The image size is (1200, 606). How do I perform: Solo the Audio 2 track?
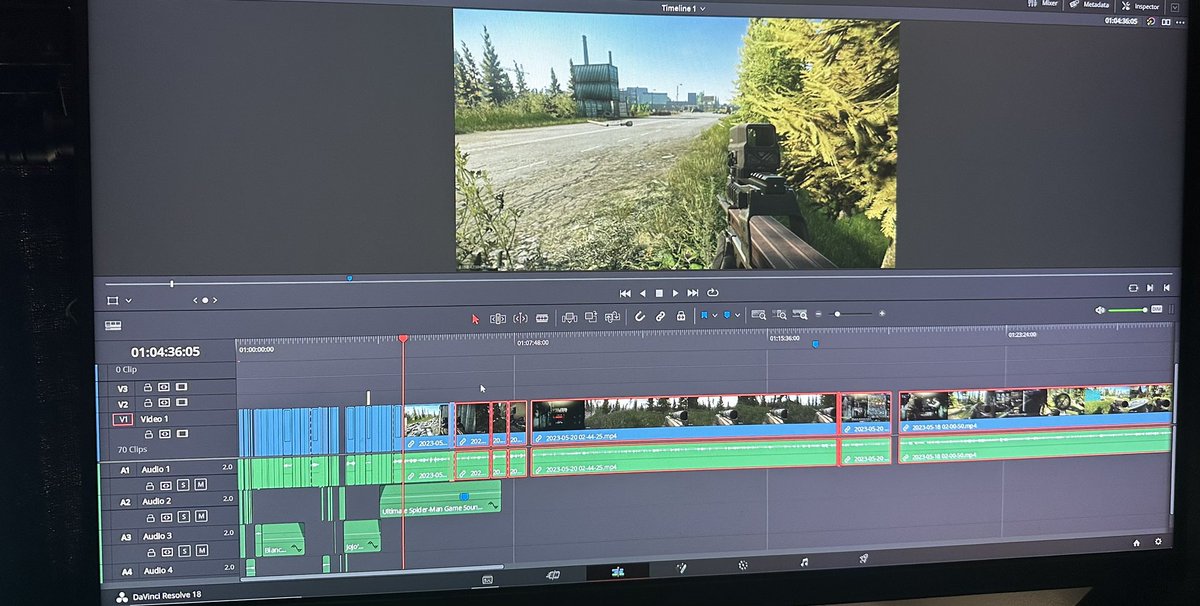tap(184, 518)
